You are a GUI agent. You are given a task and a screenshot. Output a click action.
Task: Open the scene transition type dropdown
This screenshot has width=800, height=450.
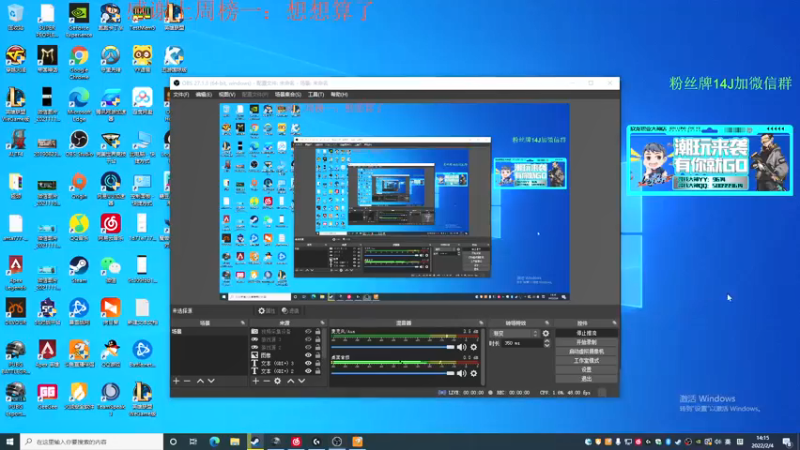click(x=514, y=333)
